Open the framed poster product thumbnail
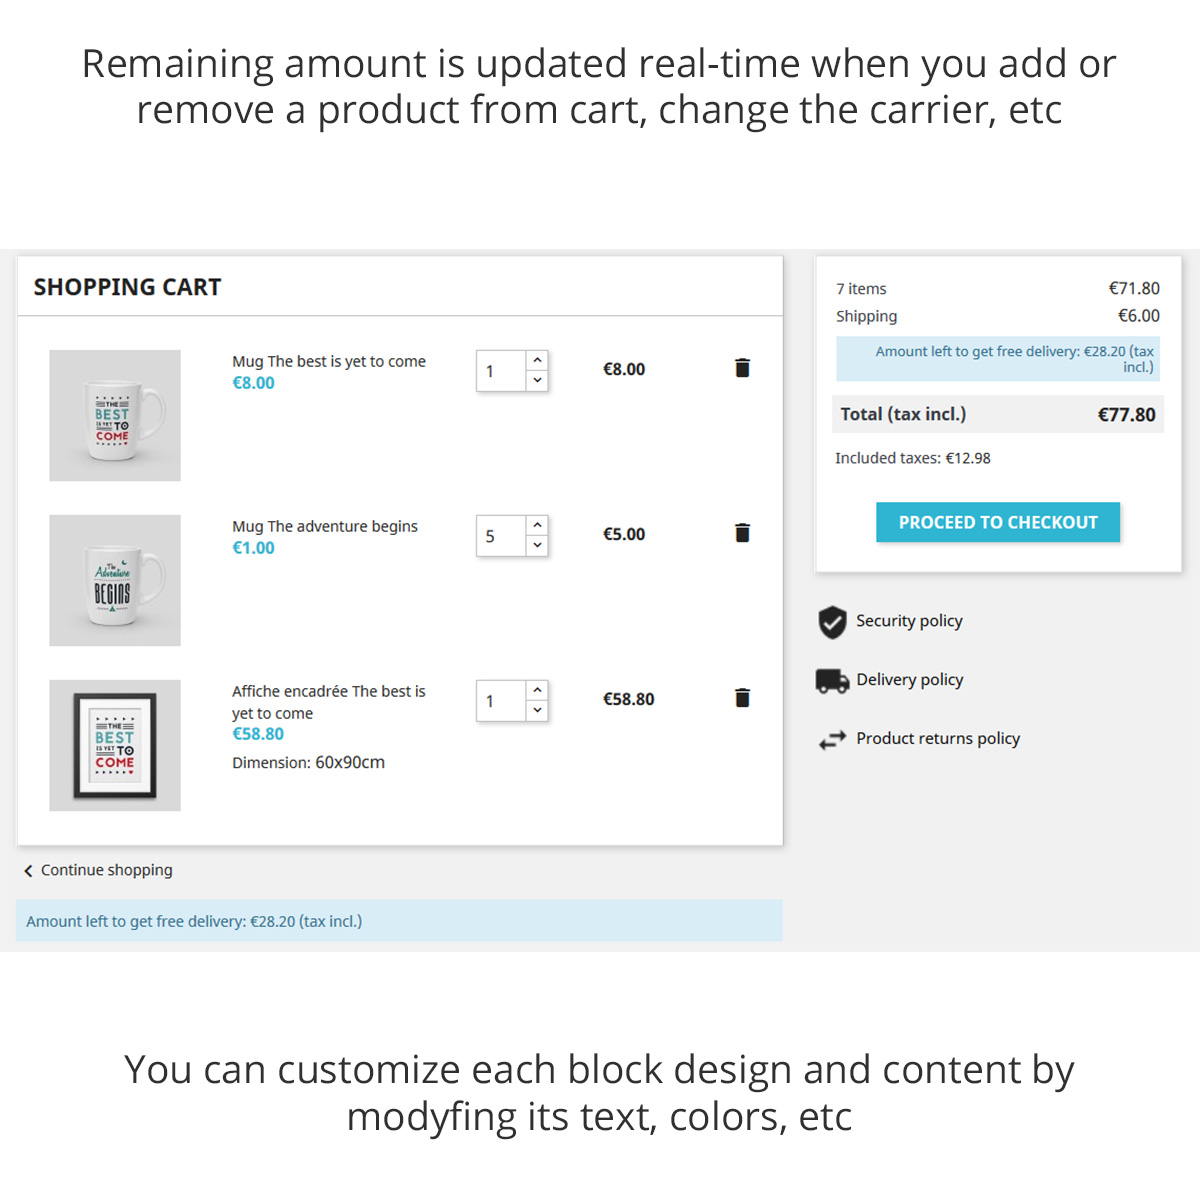The image size is (1200, 1200). pyautogui.click(x=115, y=745)
